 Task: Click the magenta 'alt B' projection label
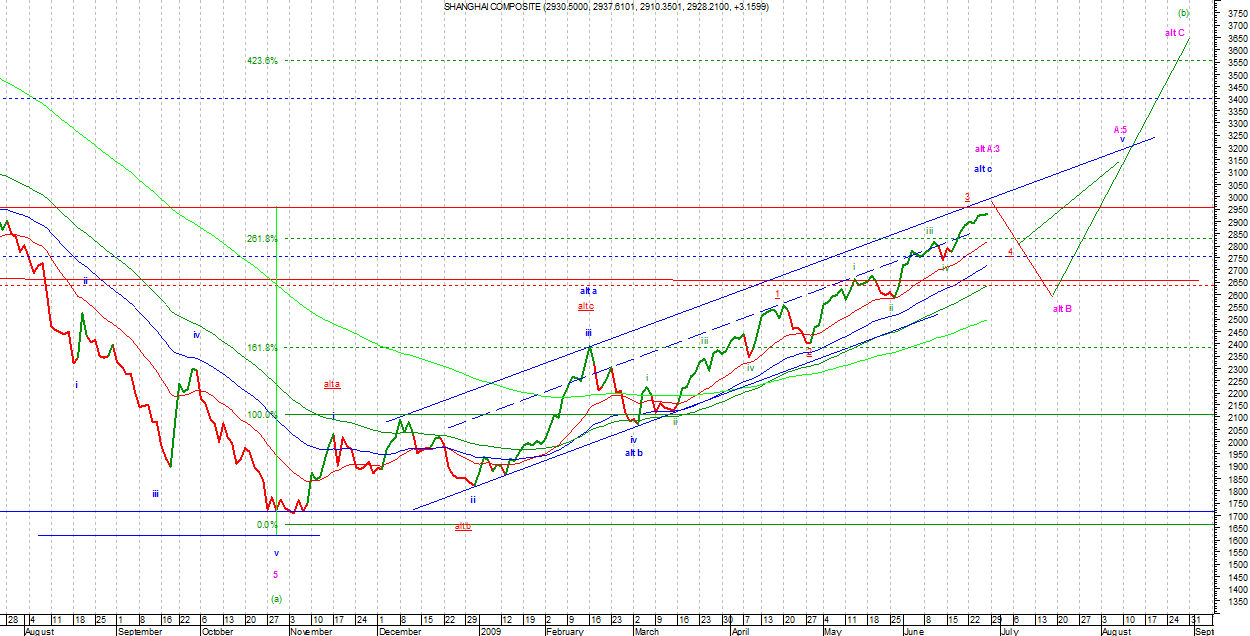click(1062, 308)
